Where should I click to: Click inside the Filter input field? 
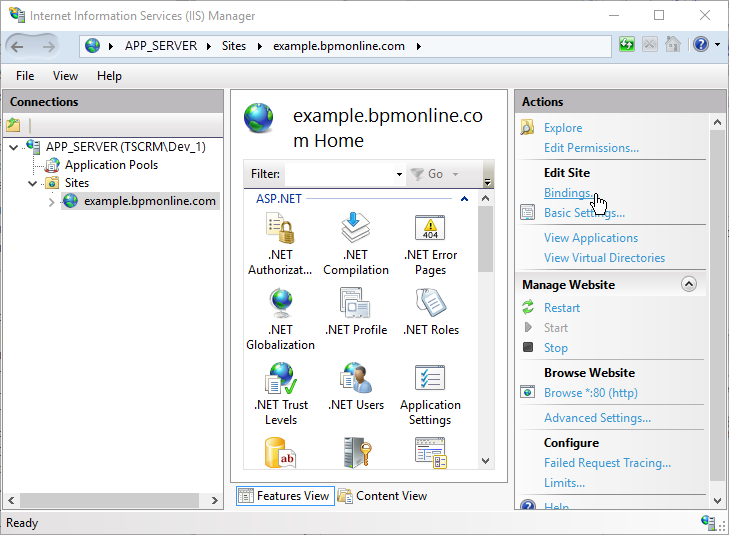click(x=339, y=174)
